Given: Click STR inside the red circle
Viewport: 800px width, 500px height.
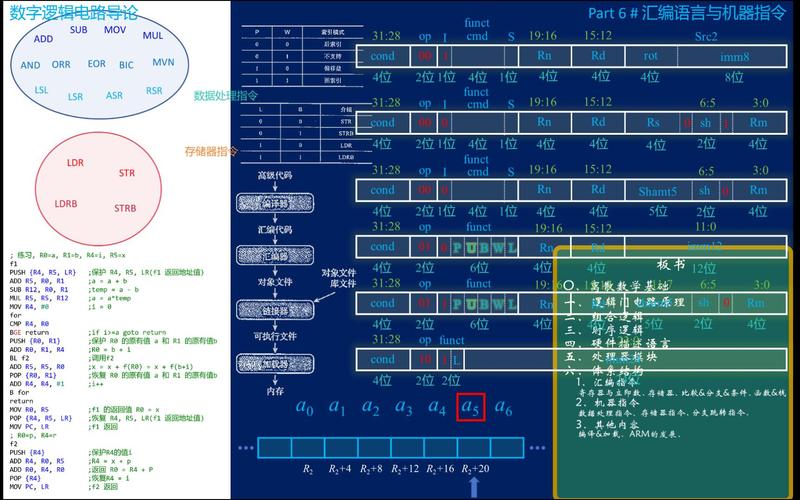Looking at the screenshot, I should coord(127,173).
